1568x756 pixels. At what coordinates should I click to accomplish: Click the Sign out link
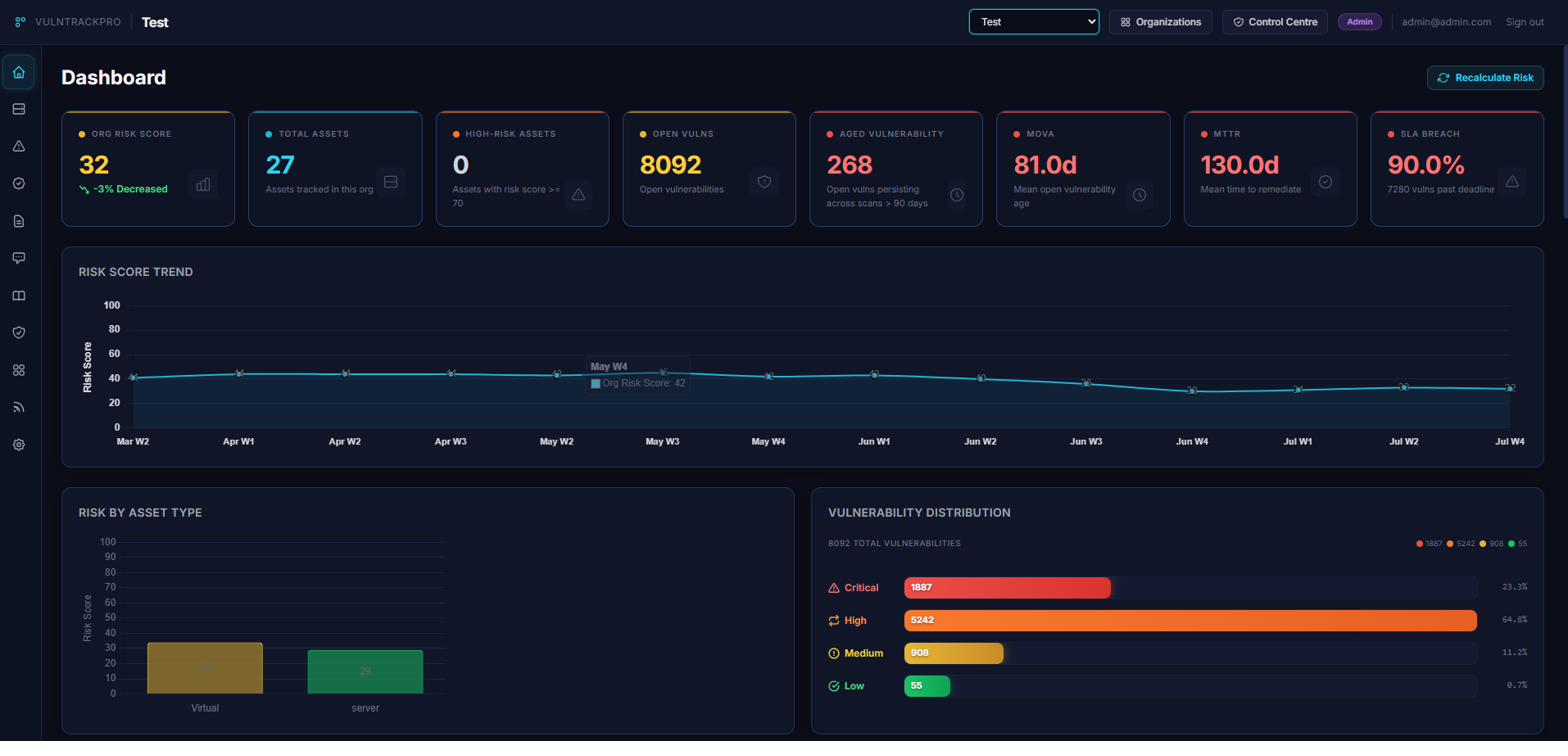pyautogui.click(x=1525, y=22)
